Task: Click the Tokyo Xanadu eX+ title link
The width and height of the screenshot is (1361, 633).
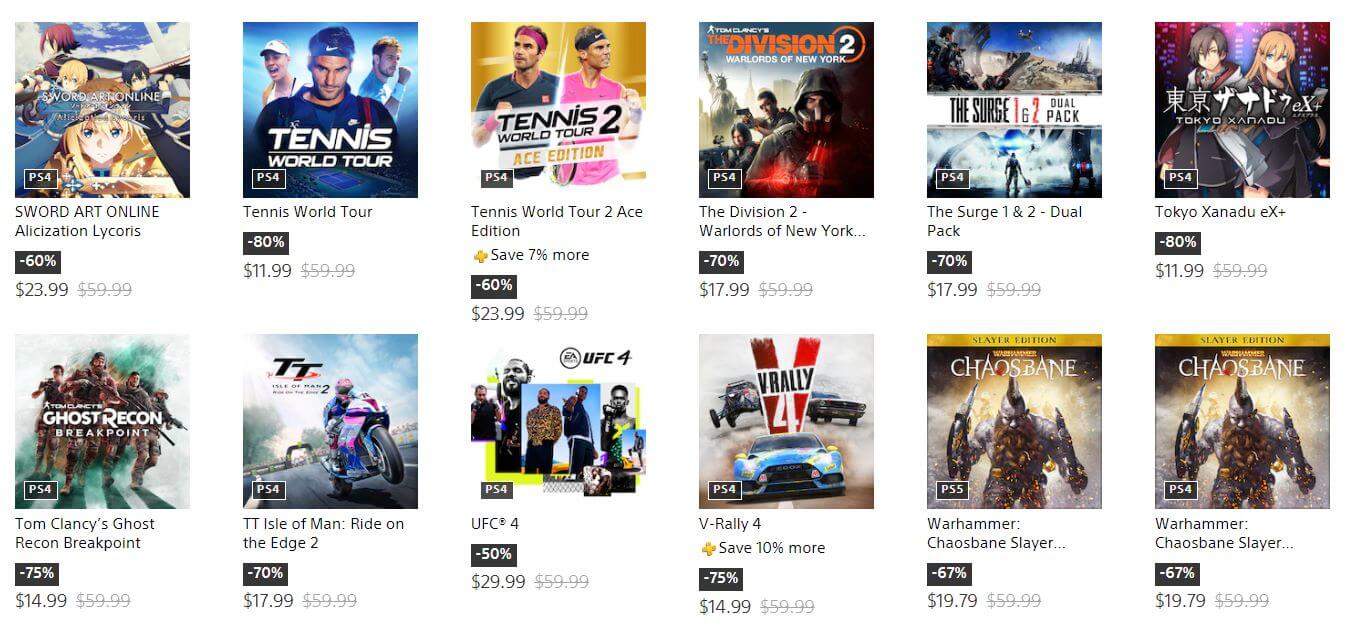Action: pyautogui.click(x=1220, y=212)
